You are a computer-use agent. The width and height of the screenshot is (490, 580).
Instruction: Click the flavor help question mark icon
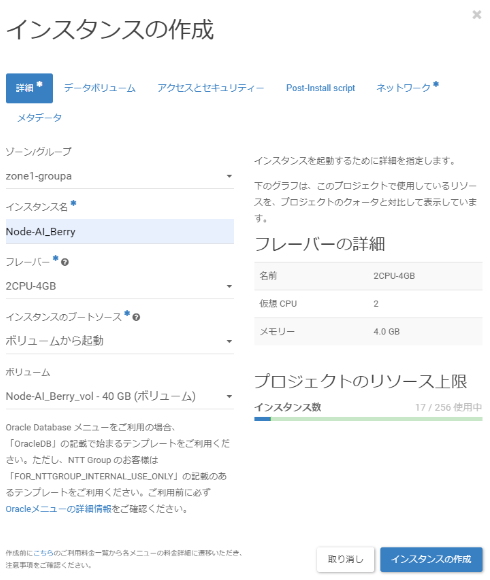pyautogui.click(x=65, y=262)
